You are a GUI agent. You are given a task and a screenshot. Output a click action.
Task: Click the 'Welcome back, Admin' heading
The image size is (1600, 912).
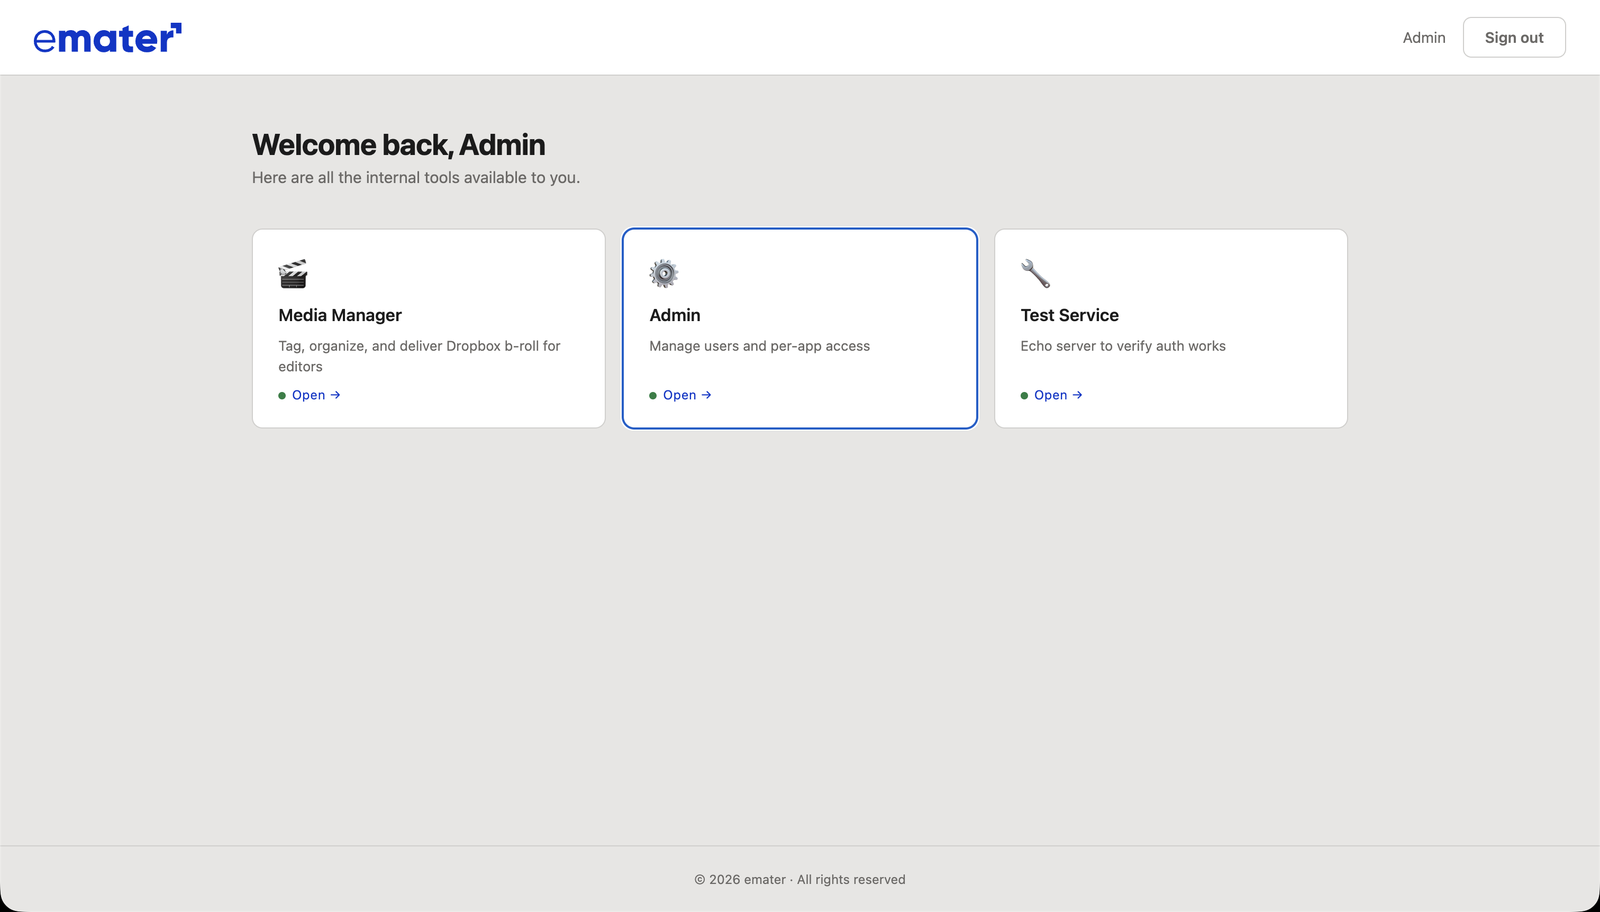coord(398,145)
